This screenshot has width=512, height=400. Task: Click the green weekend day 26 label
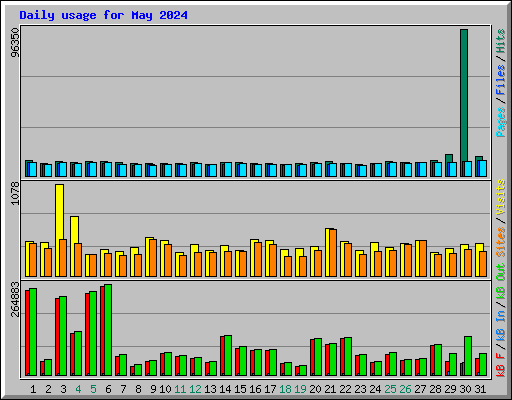point(405,389)
